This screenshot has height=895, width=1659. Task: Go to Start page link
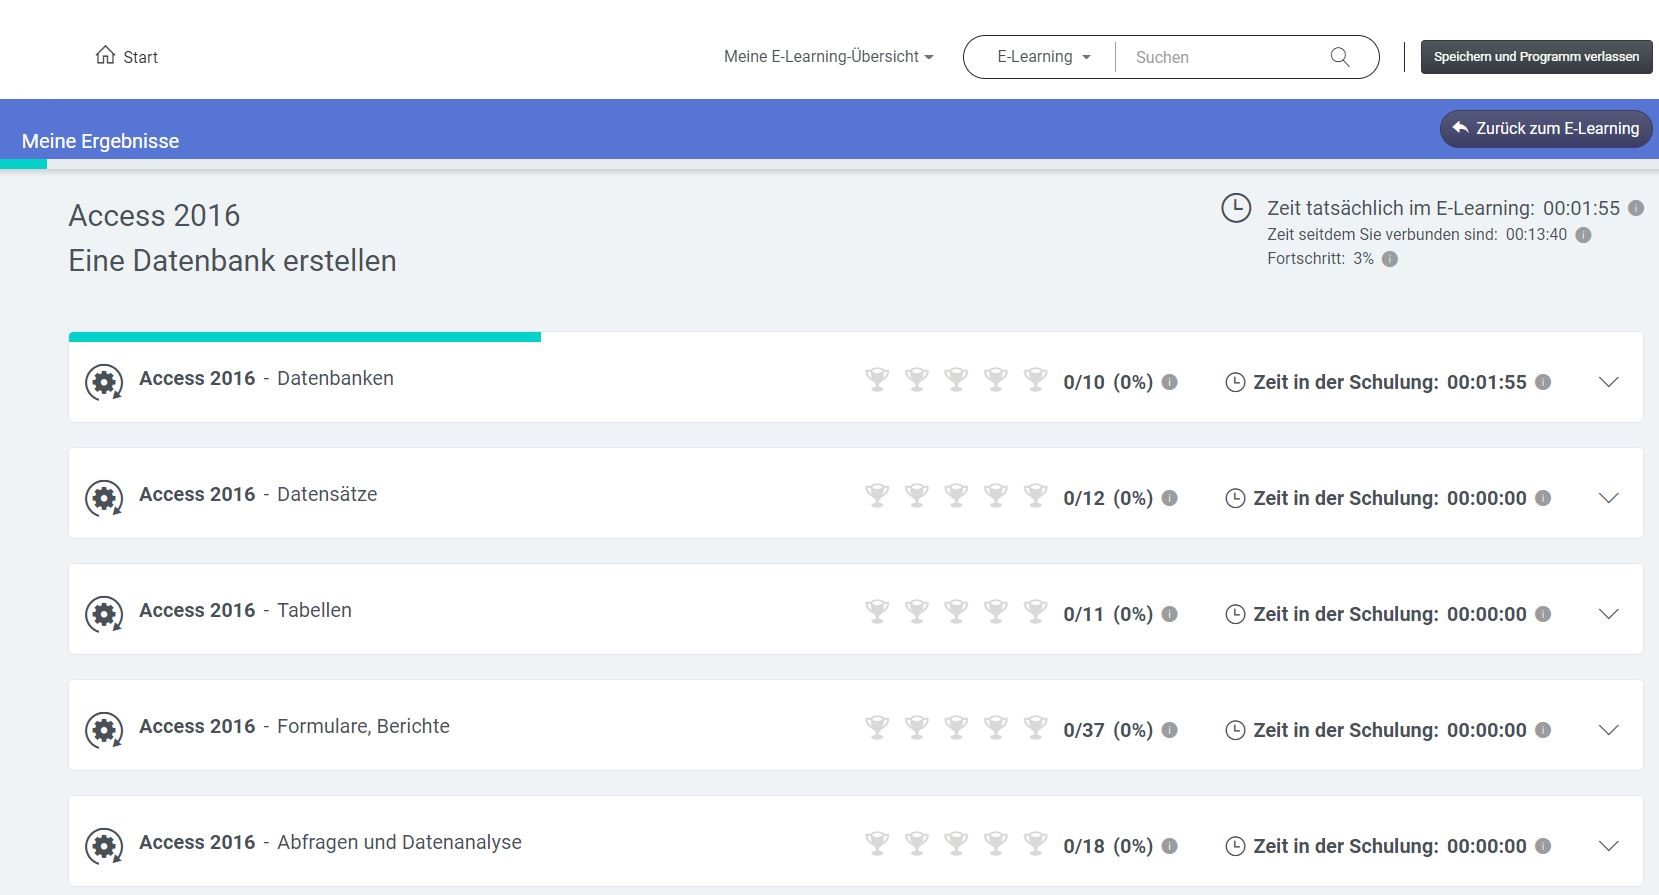(126, 57)
